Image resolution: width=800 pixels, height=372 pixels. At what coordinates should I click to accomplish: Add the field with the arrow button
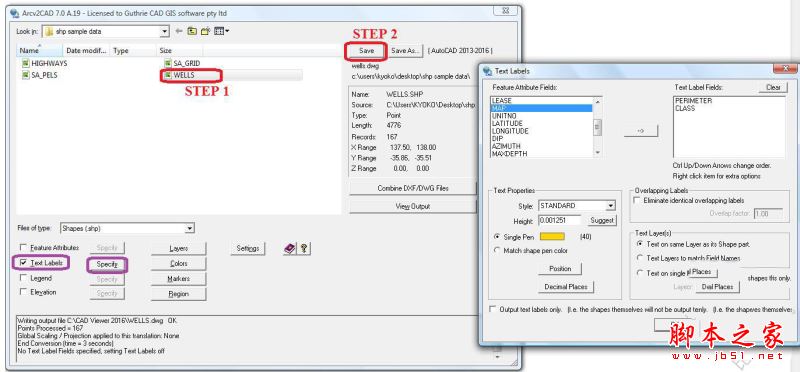(641, 131)
